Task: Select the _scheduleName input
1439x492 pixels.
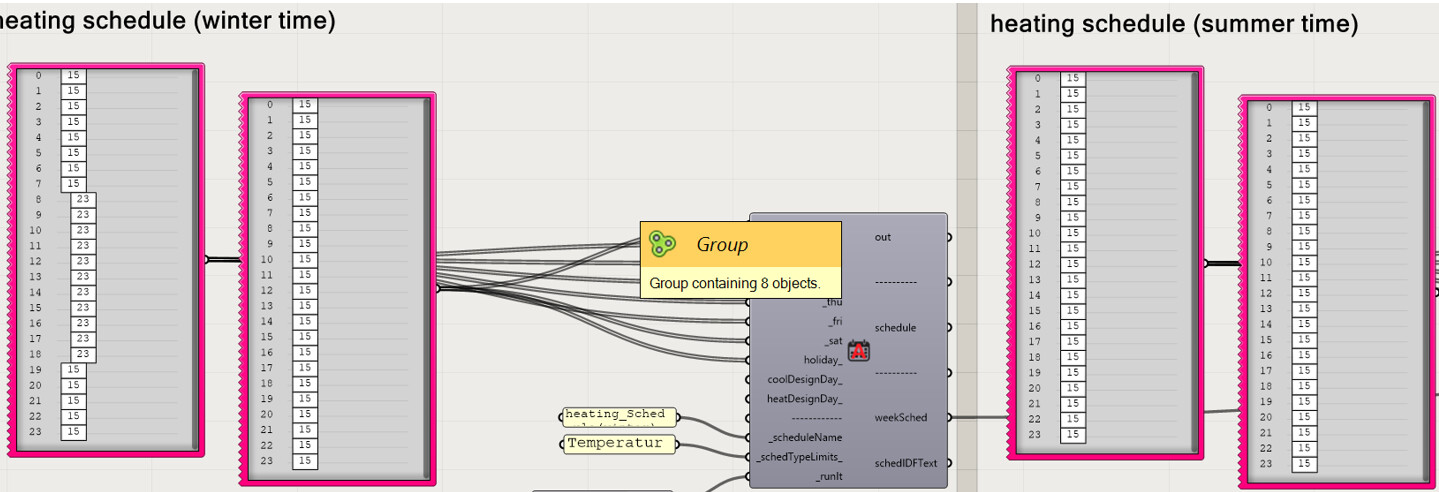Action: tap(804, 437)
